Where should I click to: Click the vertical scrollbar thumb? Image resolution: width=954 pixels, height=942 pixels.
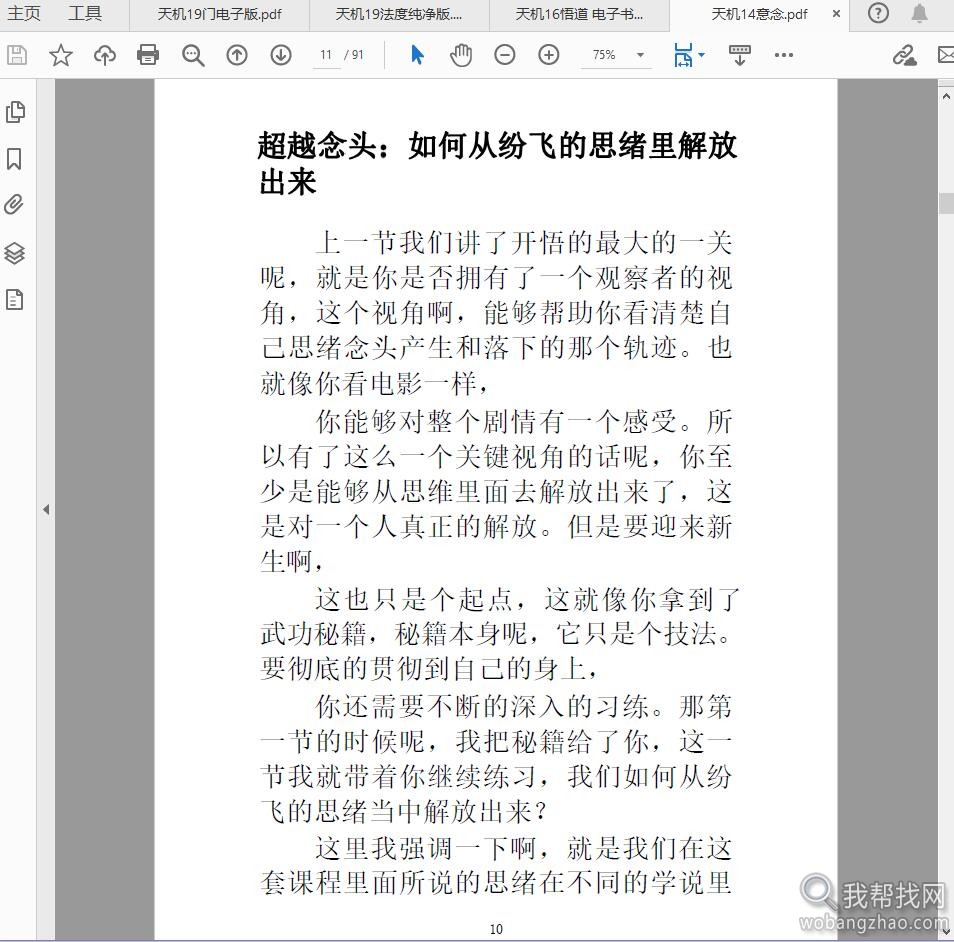click(946, 203)
